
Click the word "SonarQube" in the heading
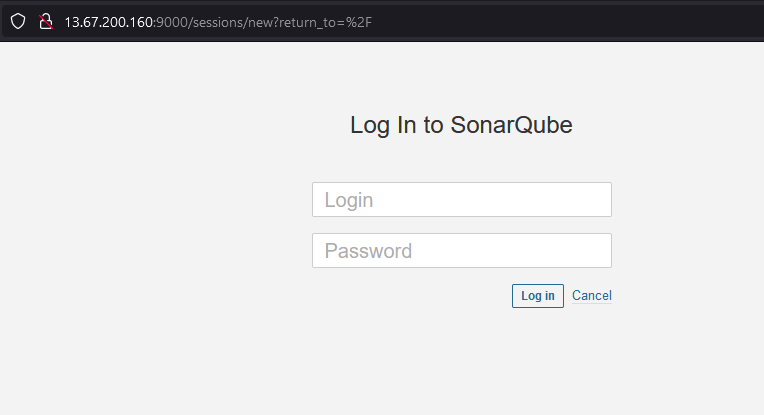[x=510, y=125]
